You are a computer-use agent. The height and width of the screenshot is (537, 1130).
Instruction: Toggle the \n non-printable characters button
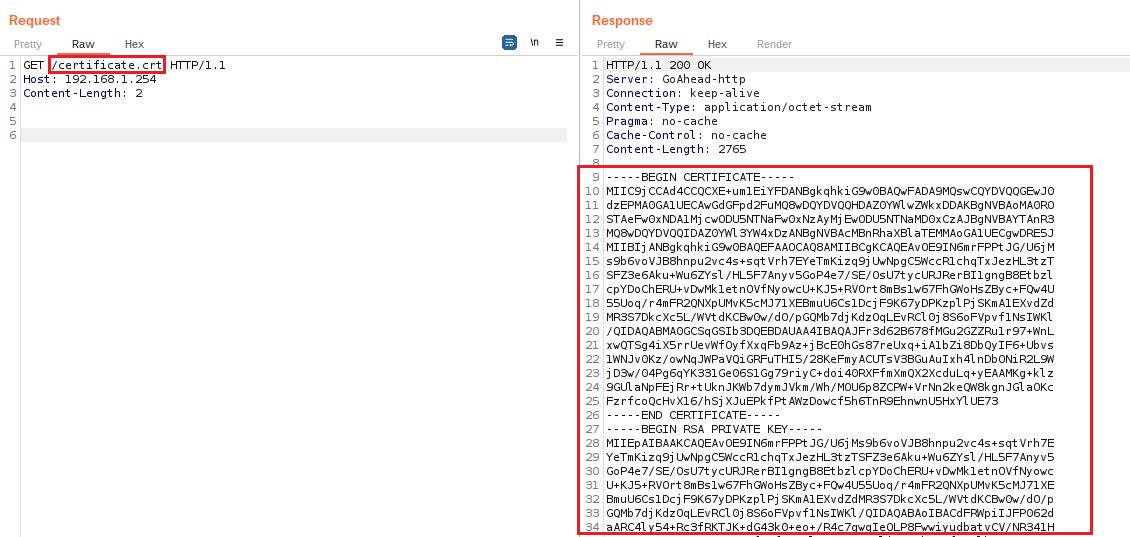tap(535, 43)
